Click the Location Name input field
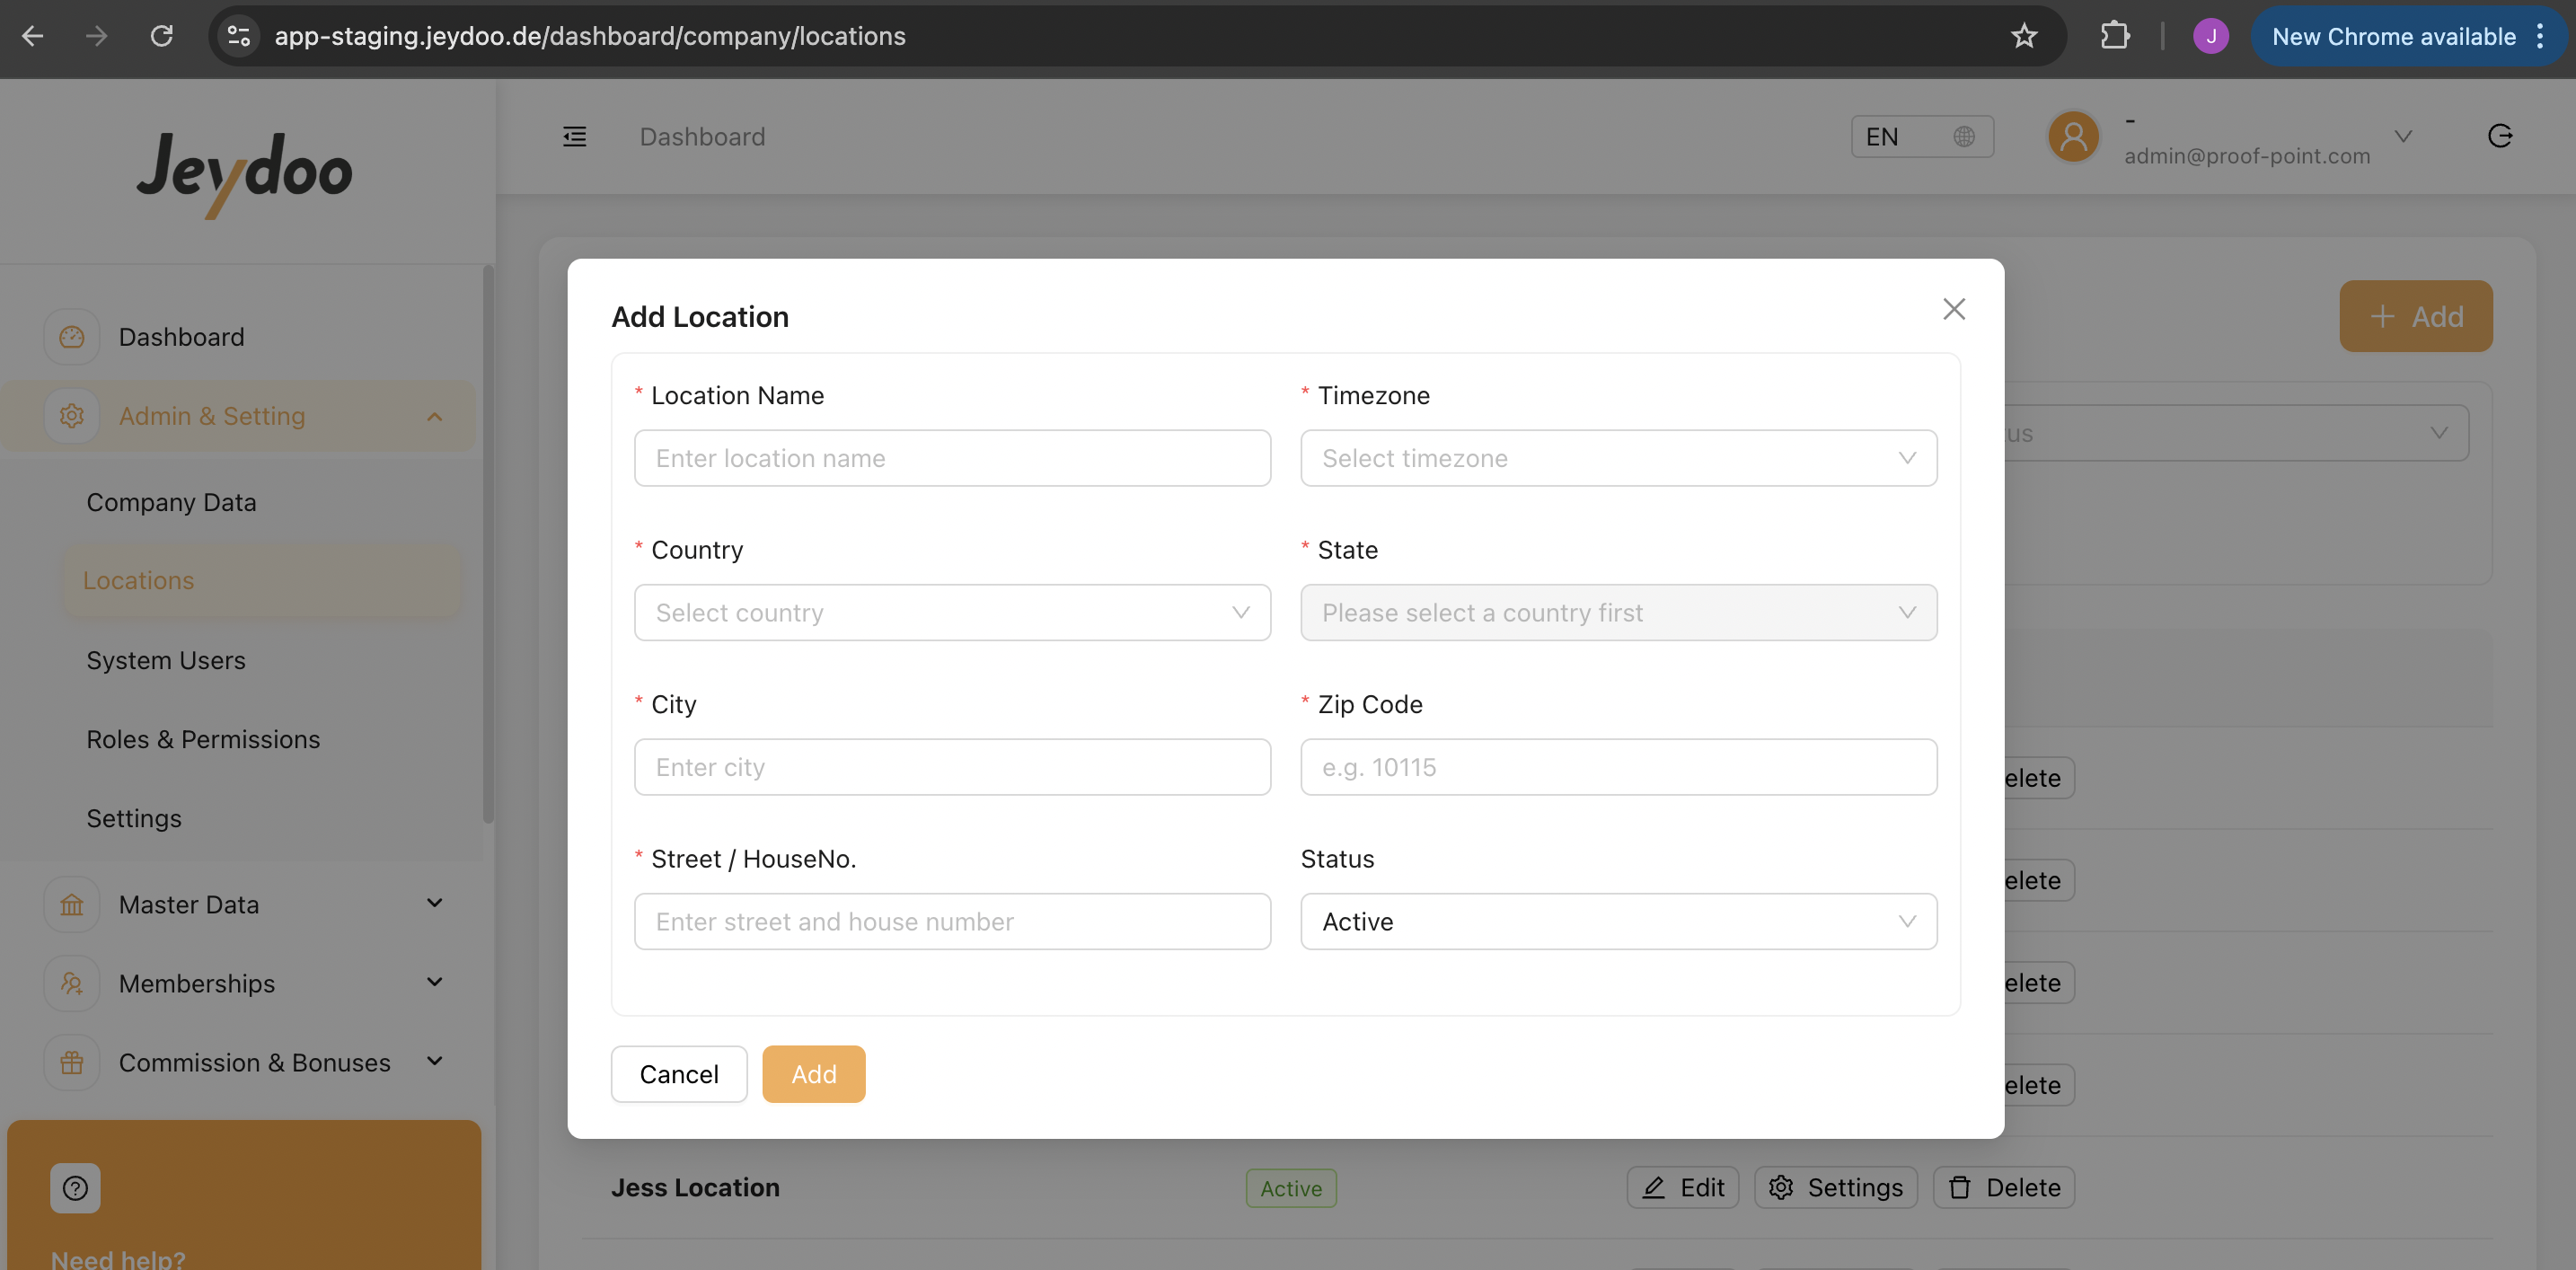This screenshot has height=1270, width=2576. [x=951, y=458]
